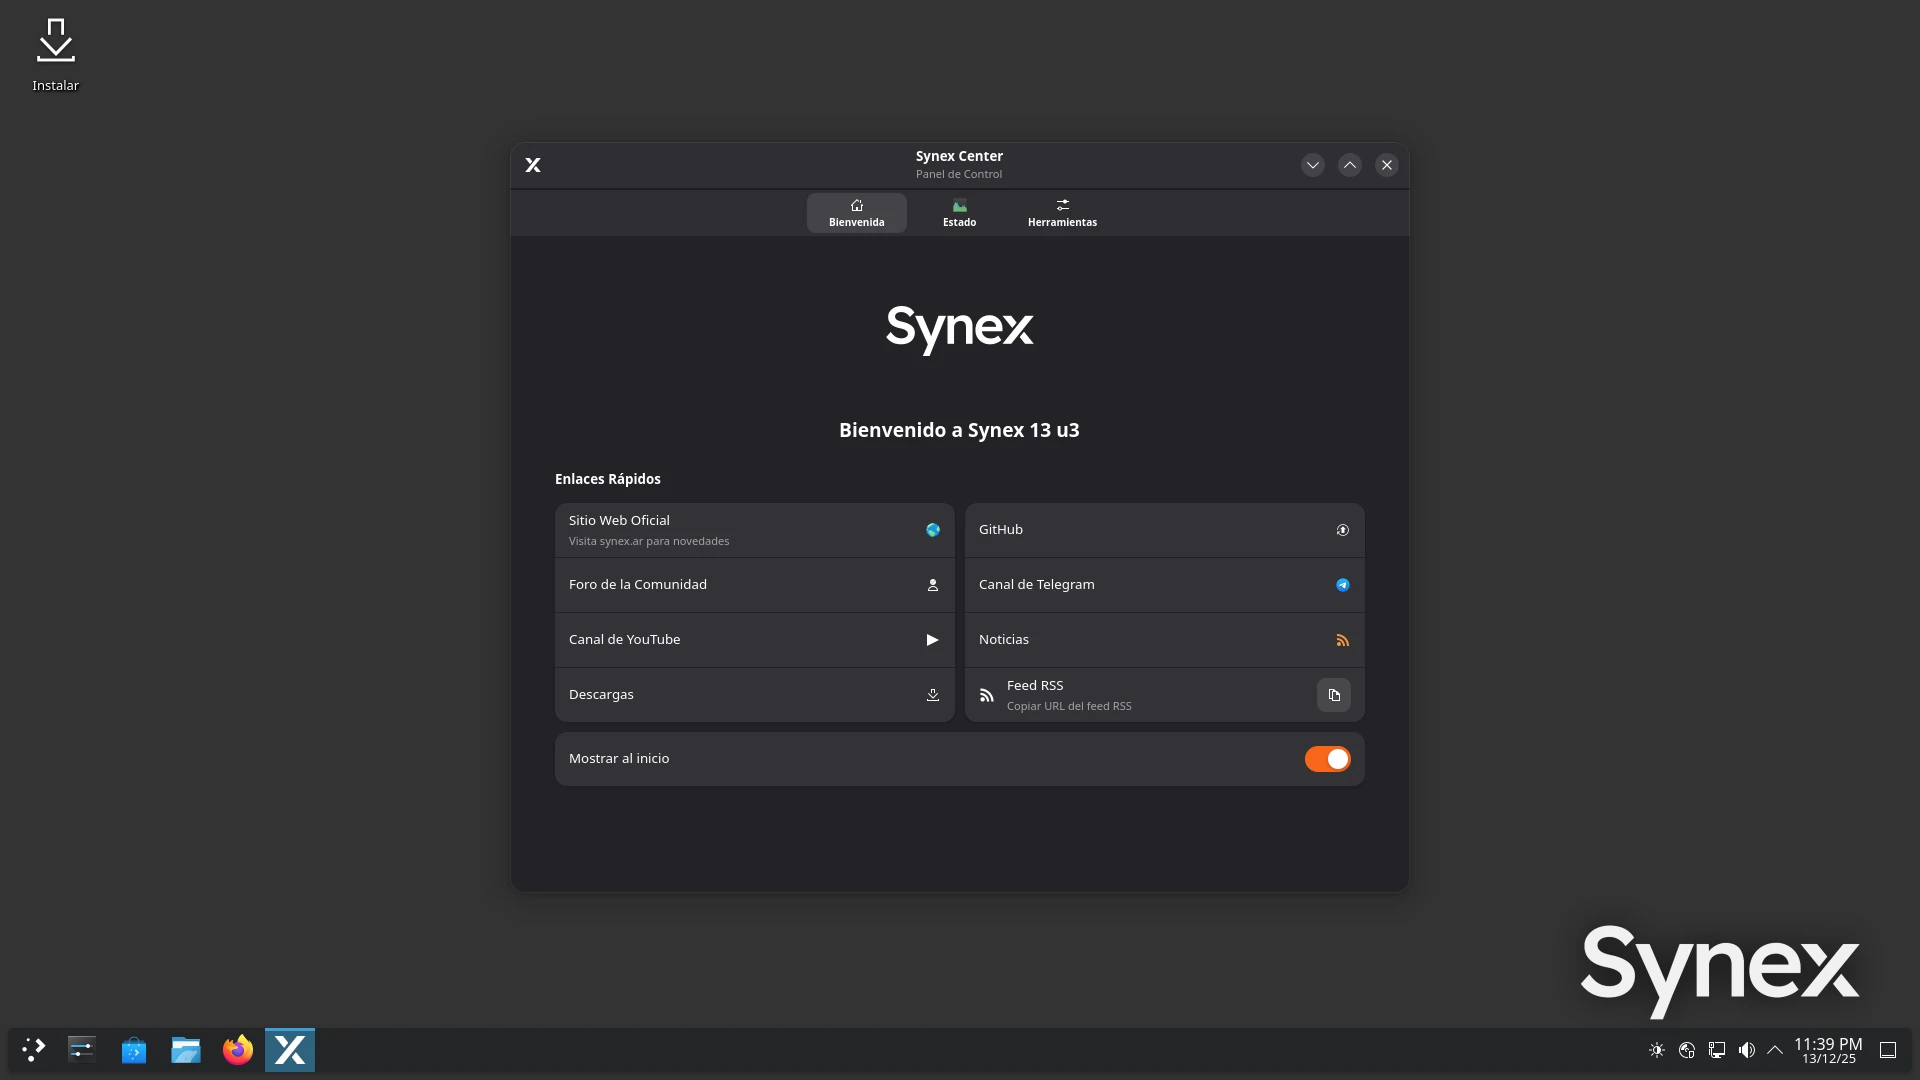
Task: Click the orange RSS icon next to Noticias
Action: (x=1342, y=640)
